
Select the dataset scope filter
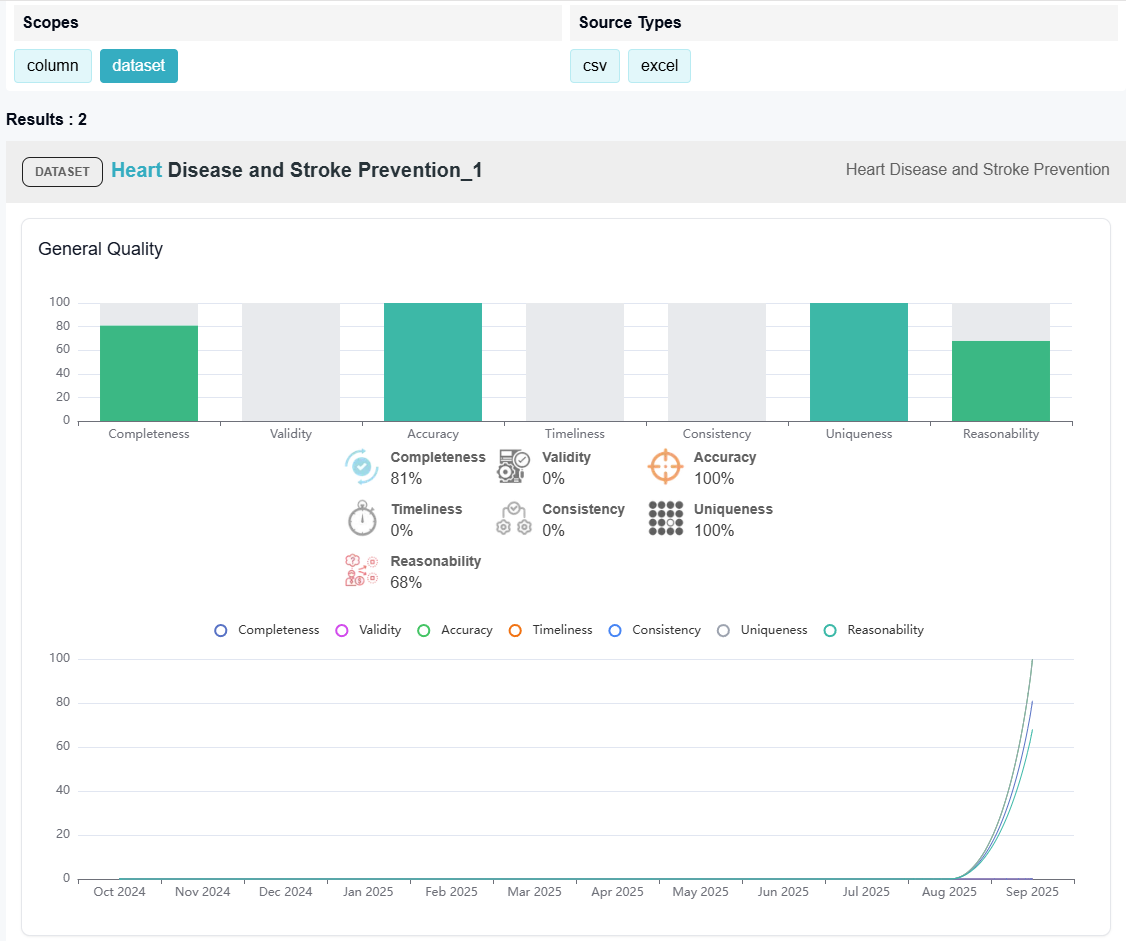tap(139, 66)
